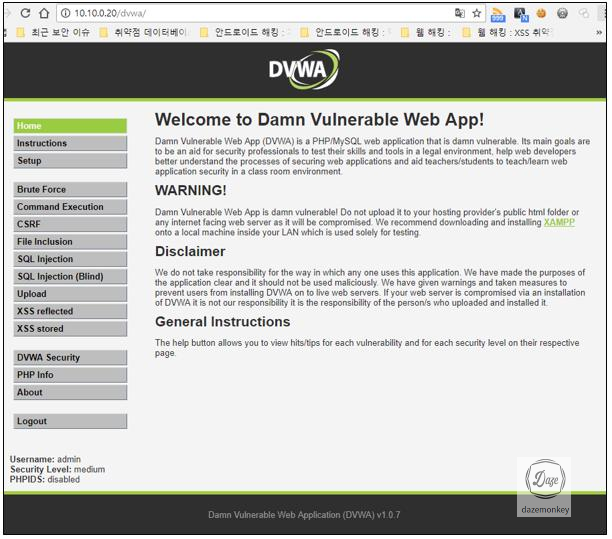This screenshot has width=612, height=539.
Task: Open the gray round extension icon
Action: click(562, 14)
